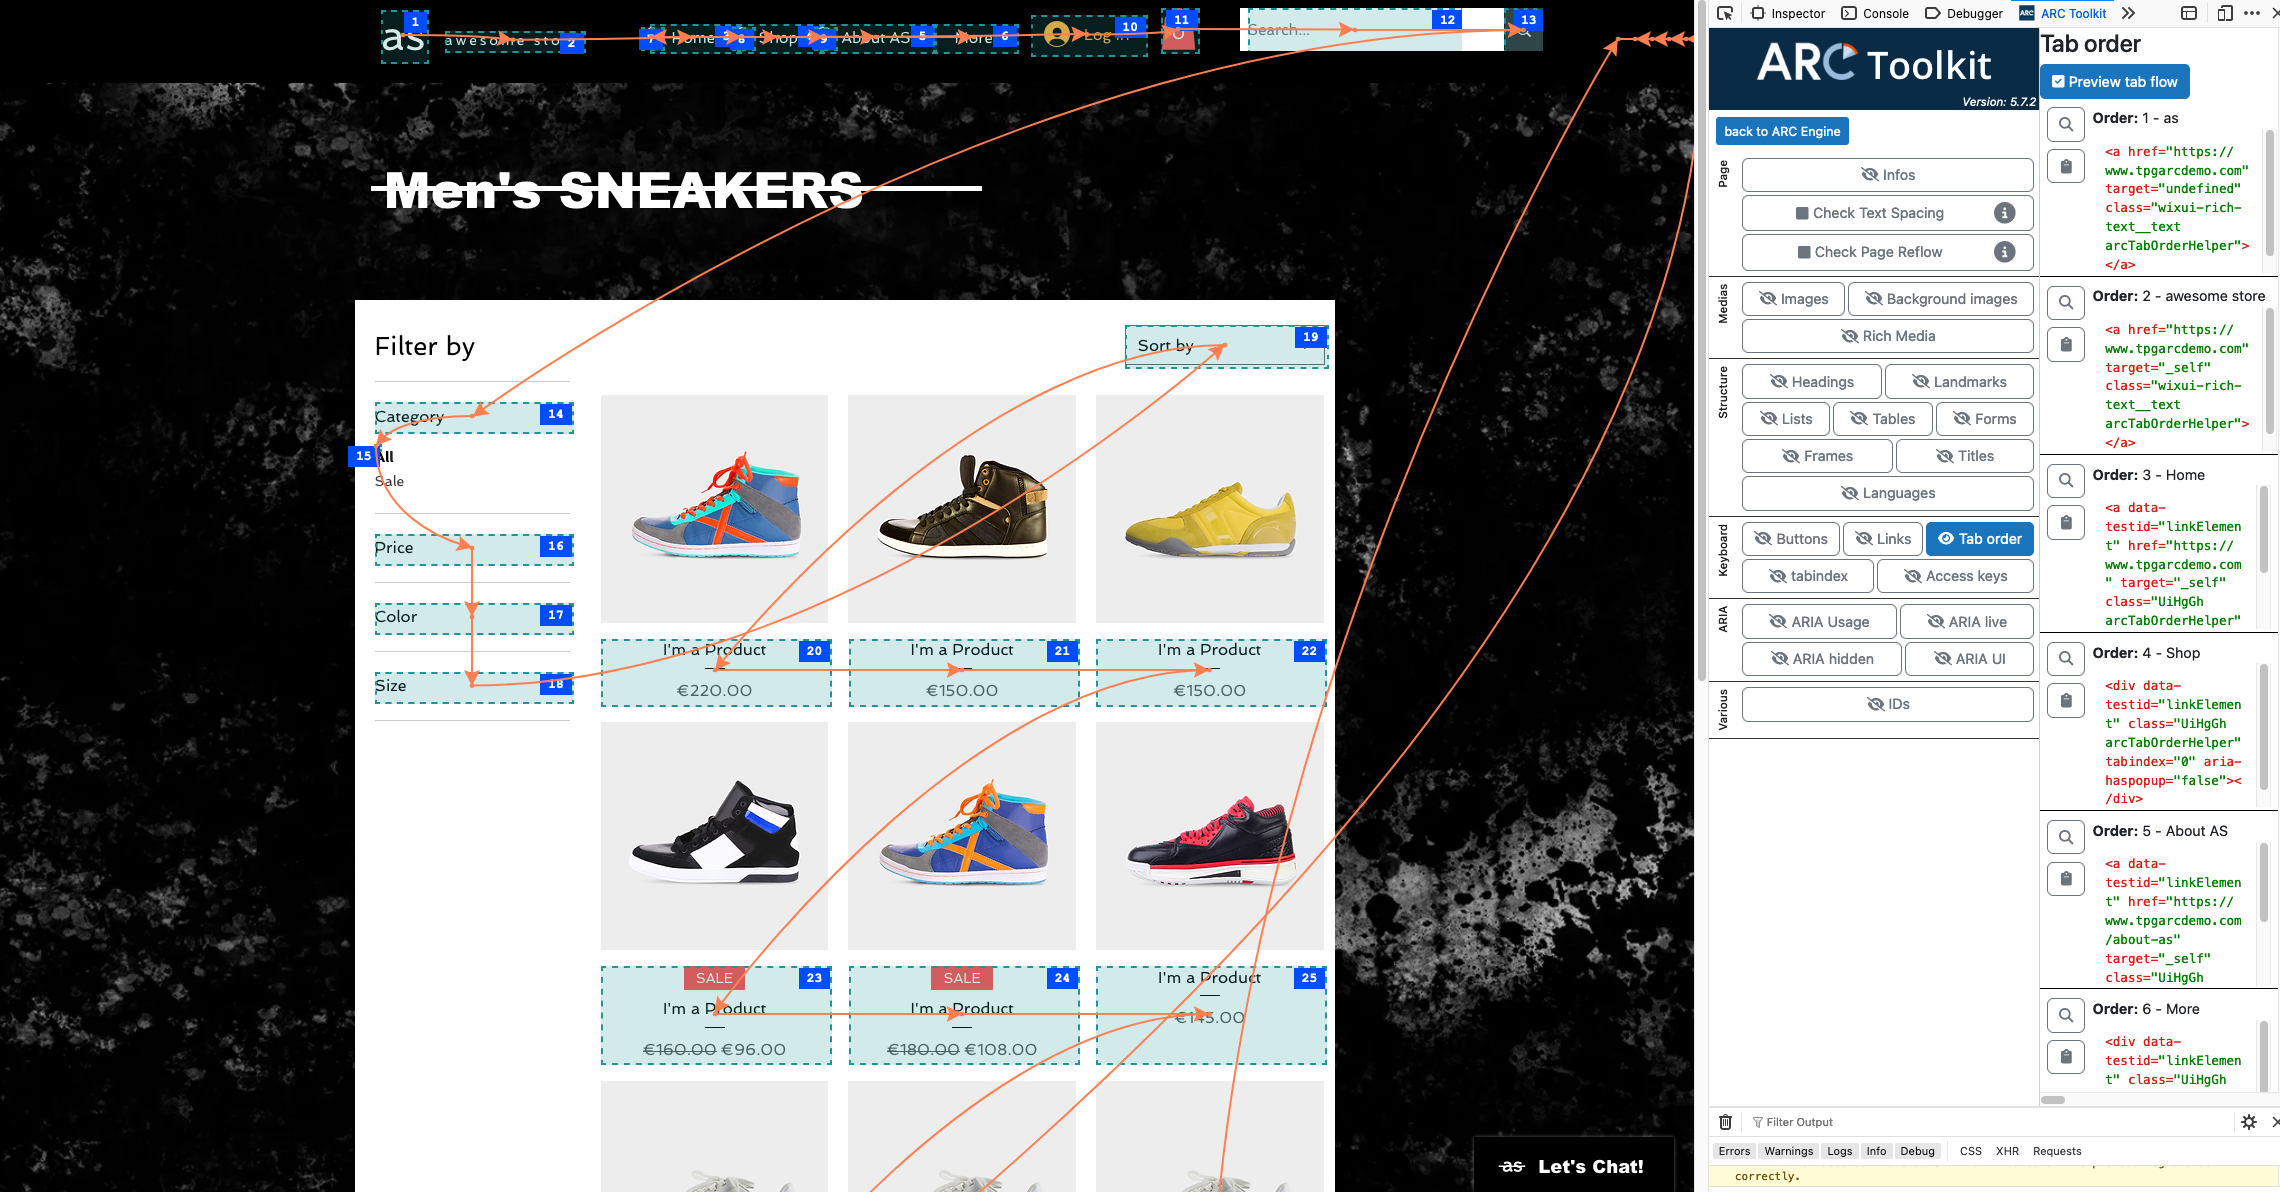Click the search input field

click(1365, 30)
